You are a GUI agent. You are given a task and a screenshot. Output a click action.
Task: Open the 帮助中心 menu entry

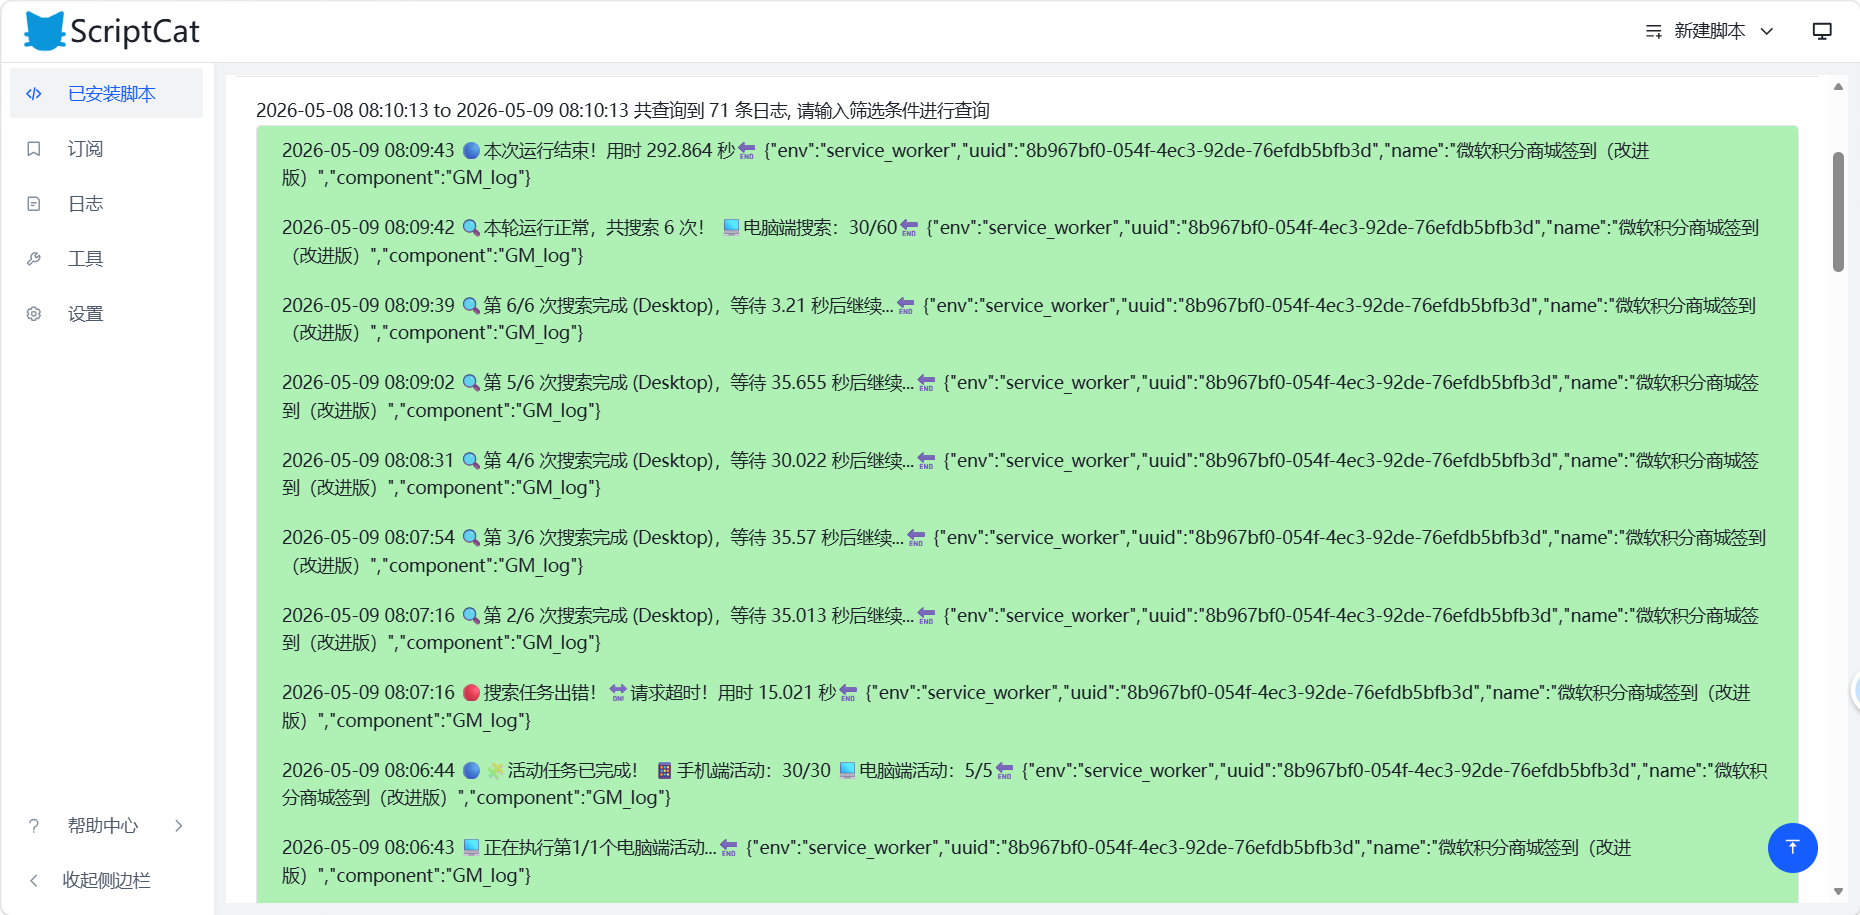pos(106,825)
